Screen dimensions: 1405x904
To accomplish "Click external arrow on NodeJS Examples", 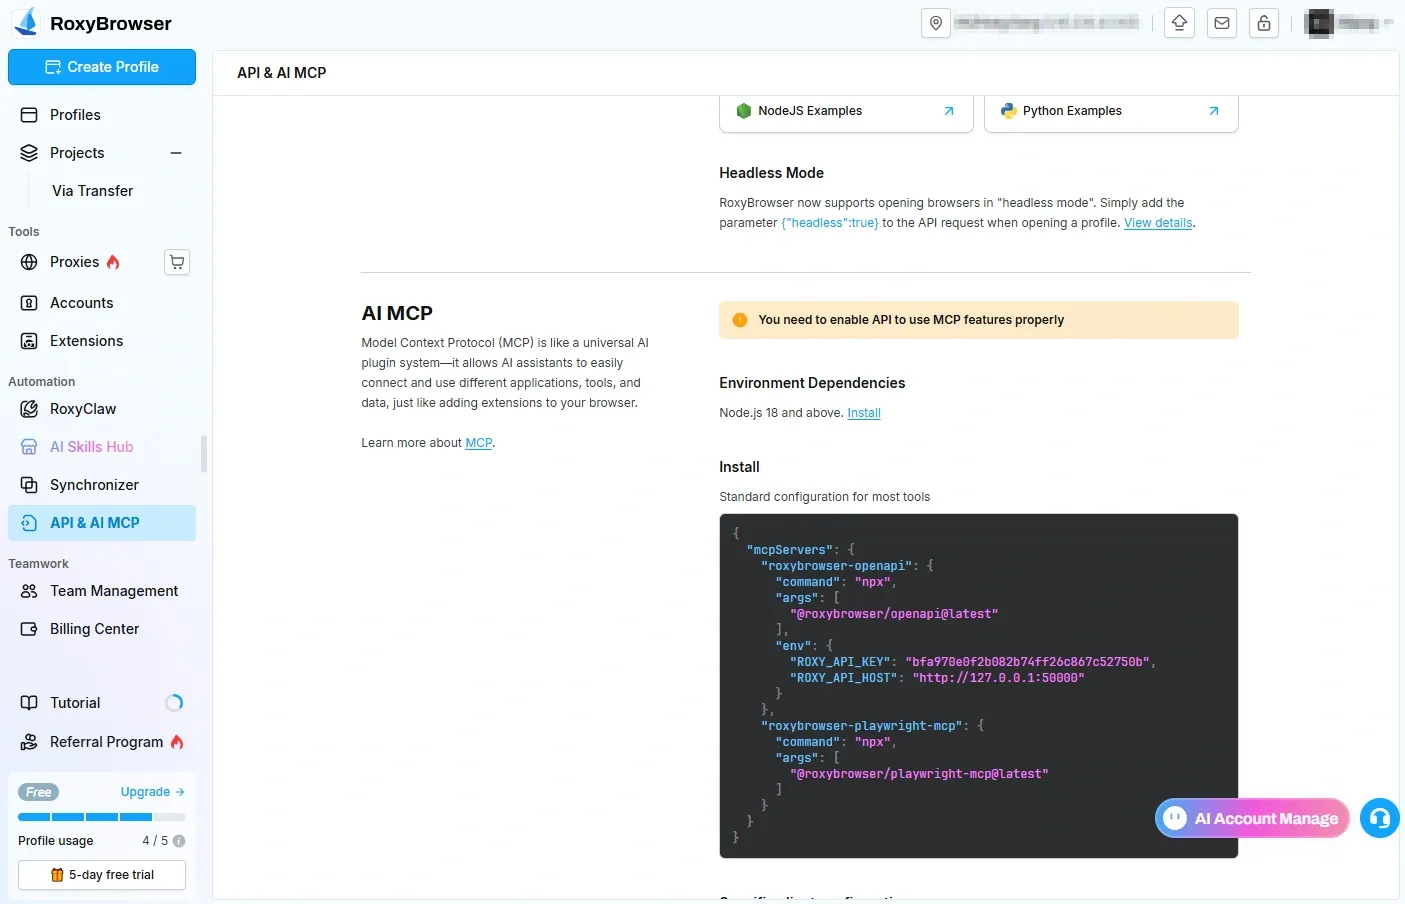I will pyautogui.click(x=949, y=111).
